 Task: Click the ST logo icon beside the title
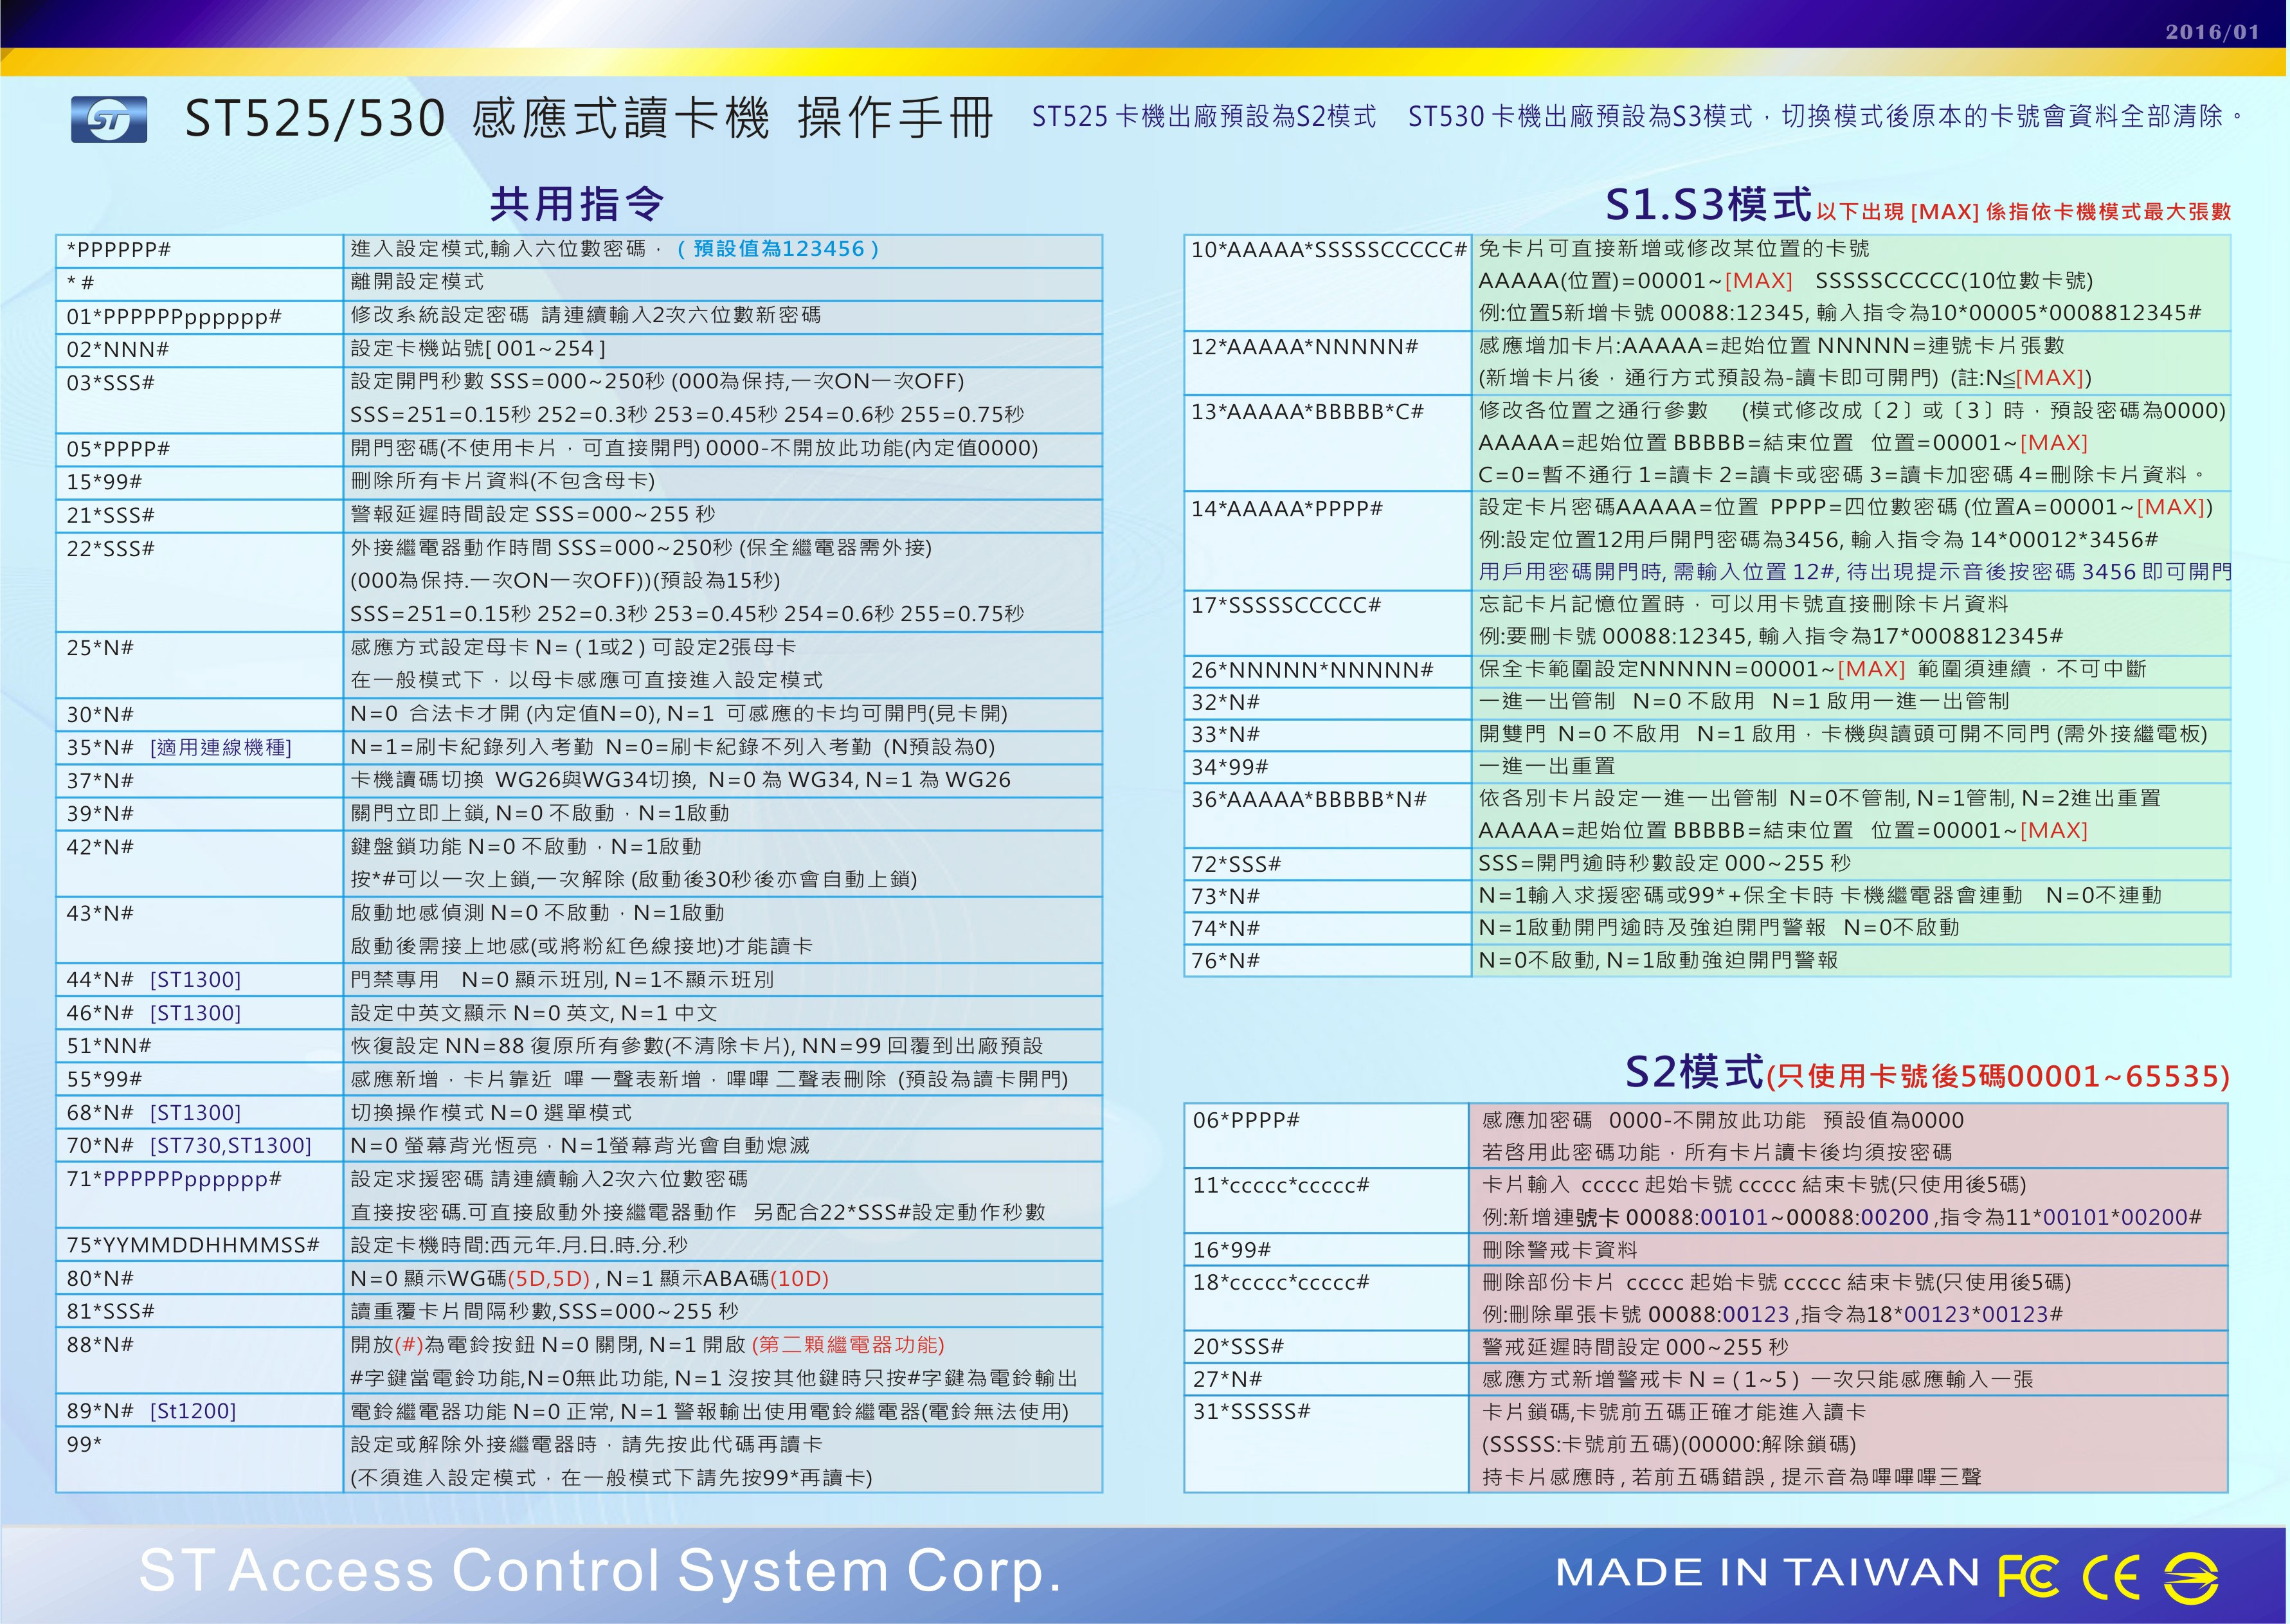(x=109, y=119)
